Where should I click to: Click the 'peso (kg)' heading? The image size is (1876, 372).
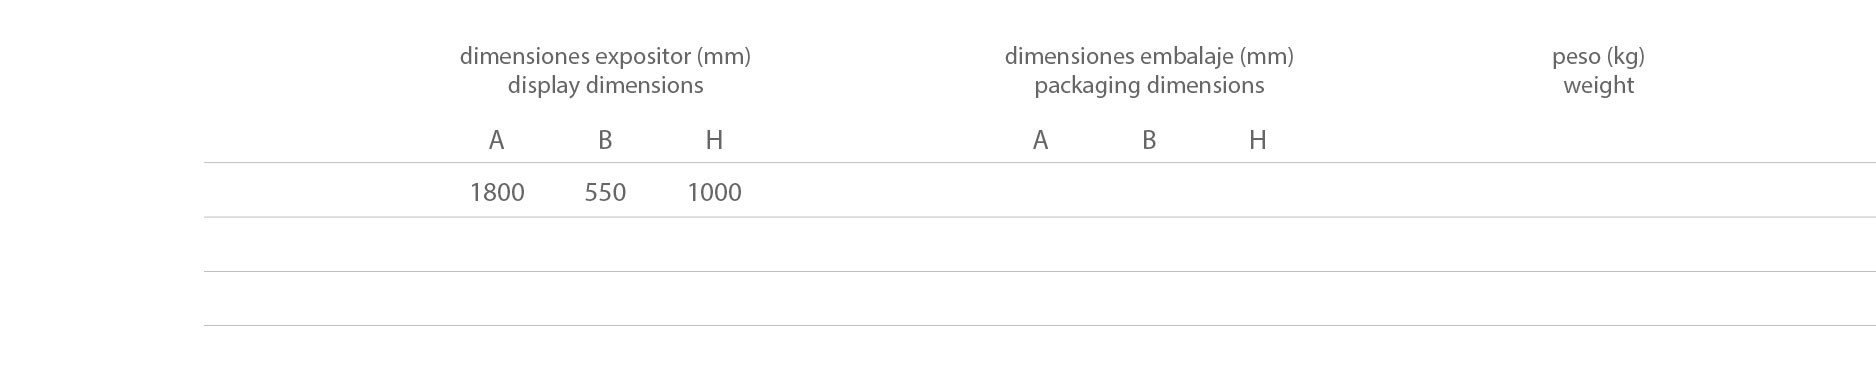pyautogui.click(x=1598, y=56)
